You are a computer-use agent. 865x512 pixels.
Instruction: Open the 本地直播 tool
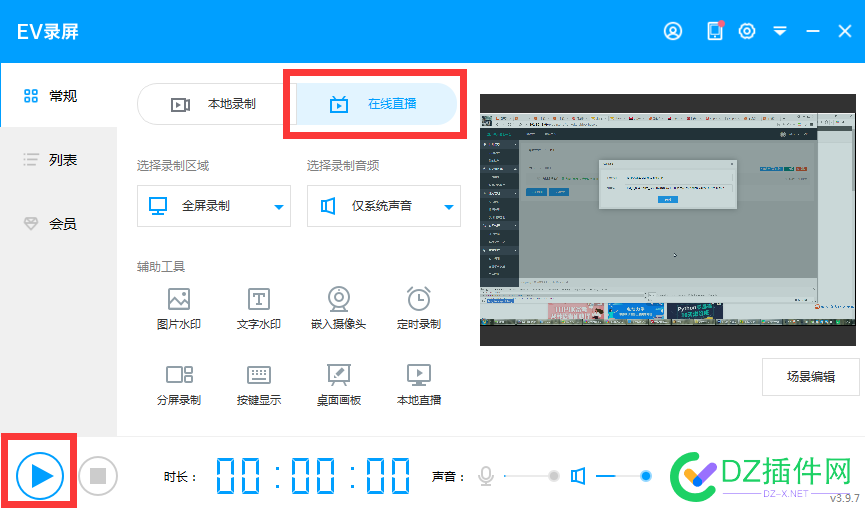pyautogui.click(x=419, y=385)
